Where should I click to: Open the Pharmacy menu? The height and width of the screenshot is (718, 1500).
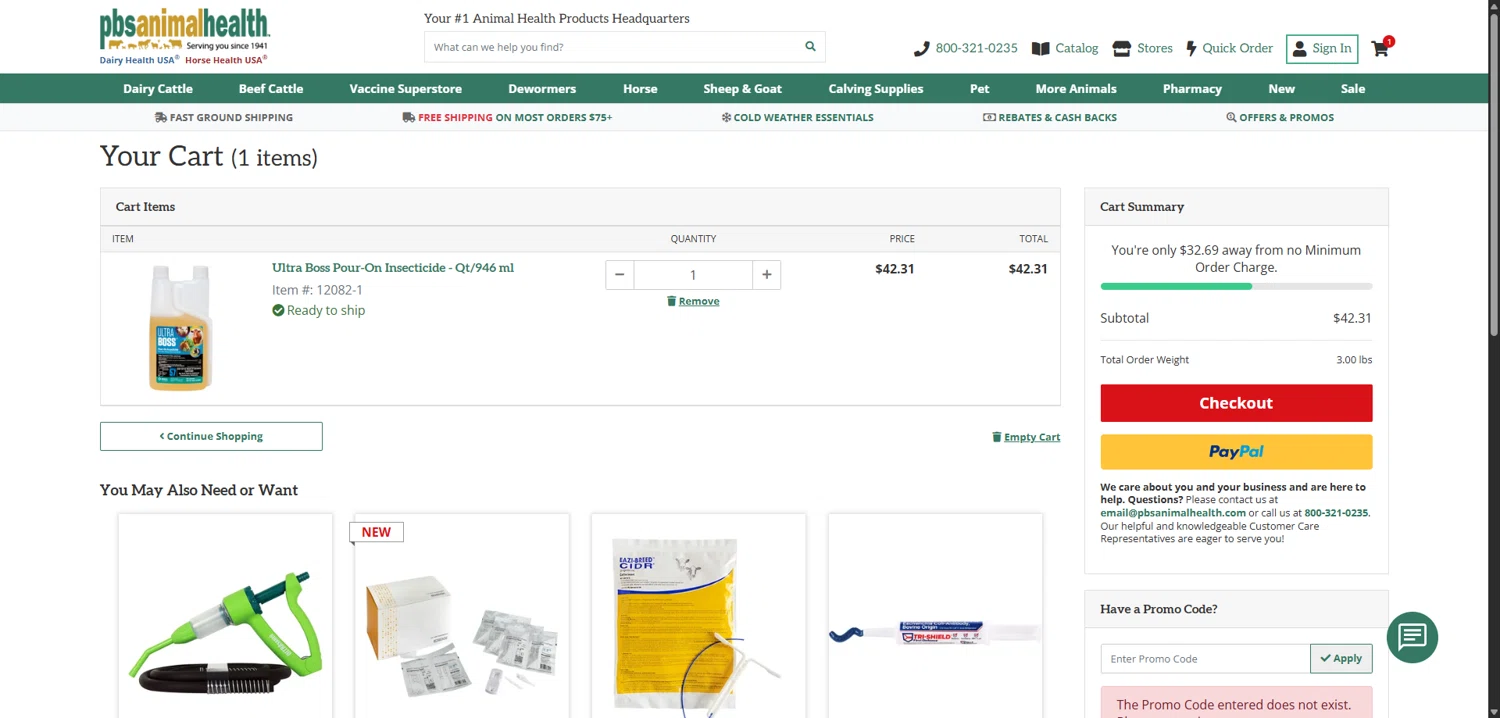click(1192, 88)
